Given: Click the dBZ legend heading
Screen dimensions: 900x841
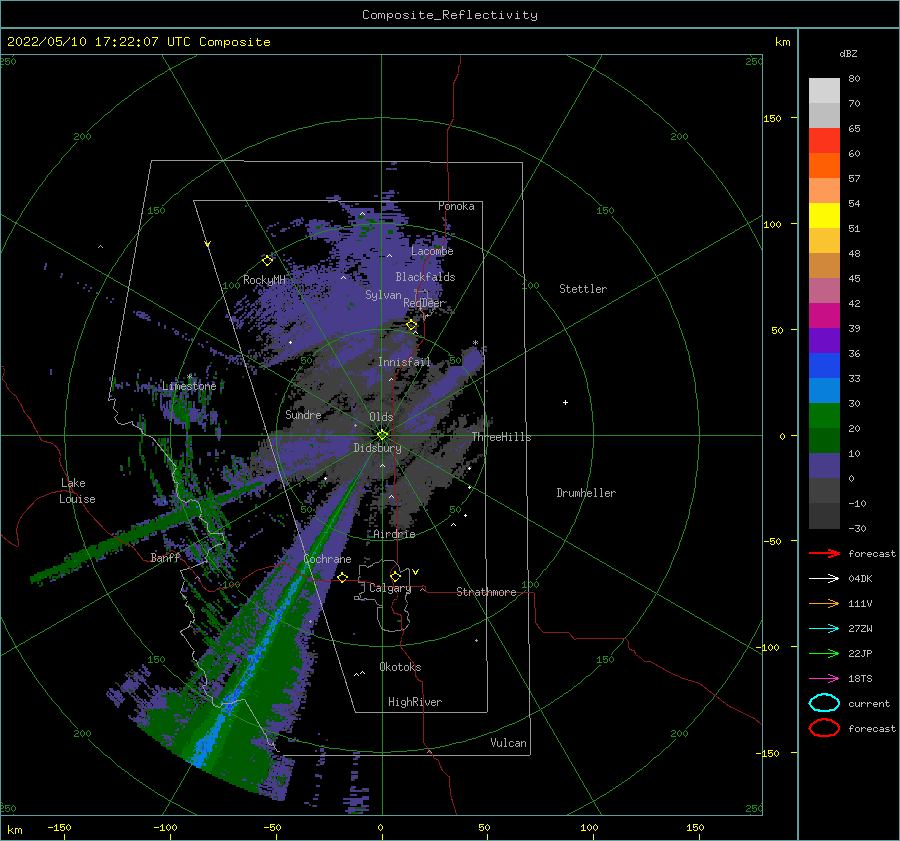Looking at the screenshot, I should [x=848, y=53].
